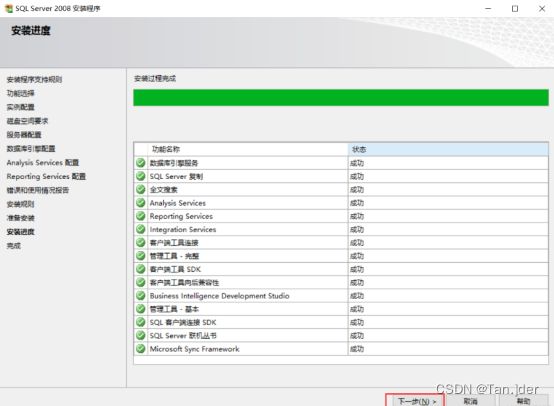Select the Reporting Services 配置 sidebar step
Screen dimensions: 554x406
click(46, 176)
